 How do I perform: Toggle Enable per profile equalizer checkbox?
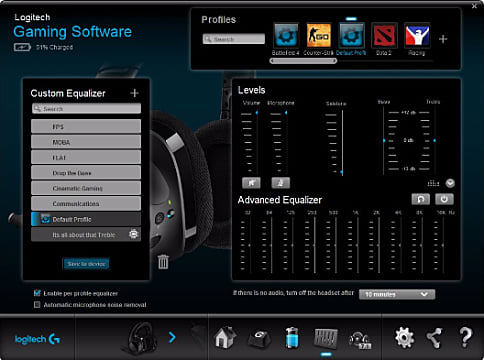click(37, 293)
